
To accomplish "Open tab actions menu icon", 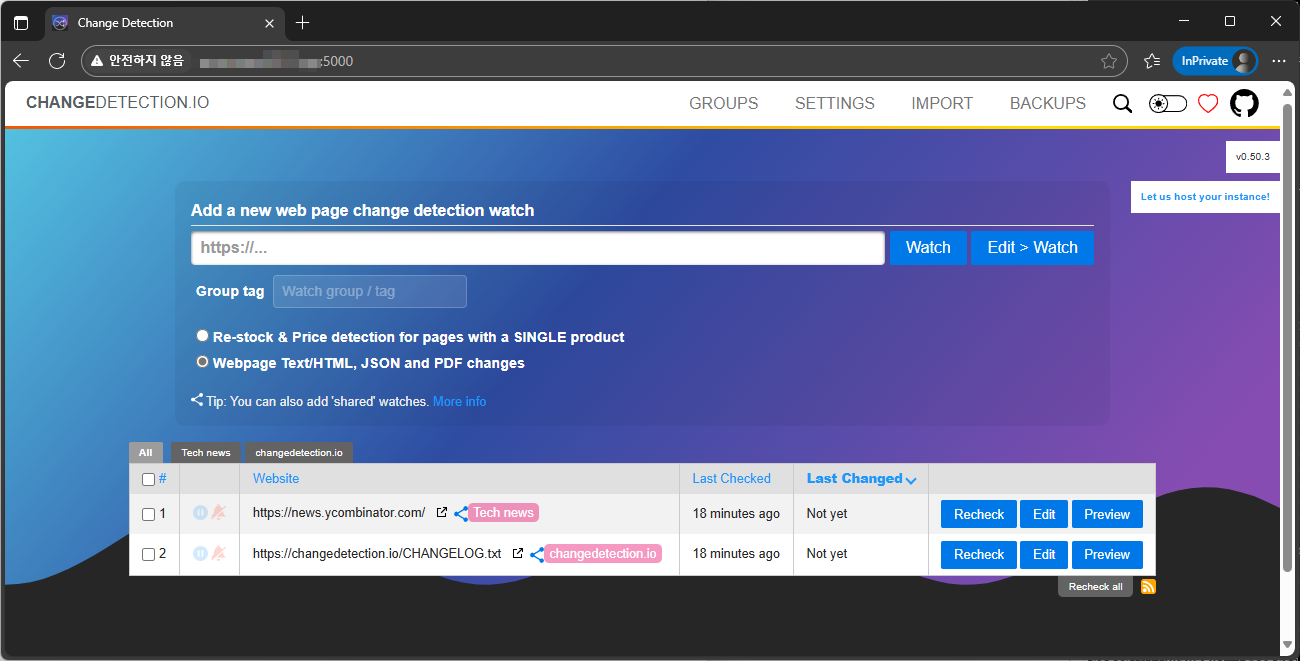I will pyautogui.click(x=21, y=22).
